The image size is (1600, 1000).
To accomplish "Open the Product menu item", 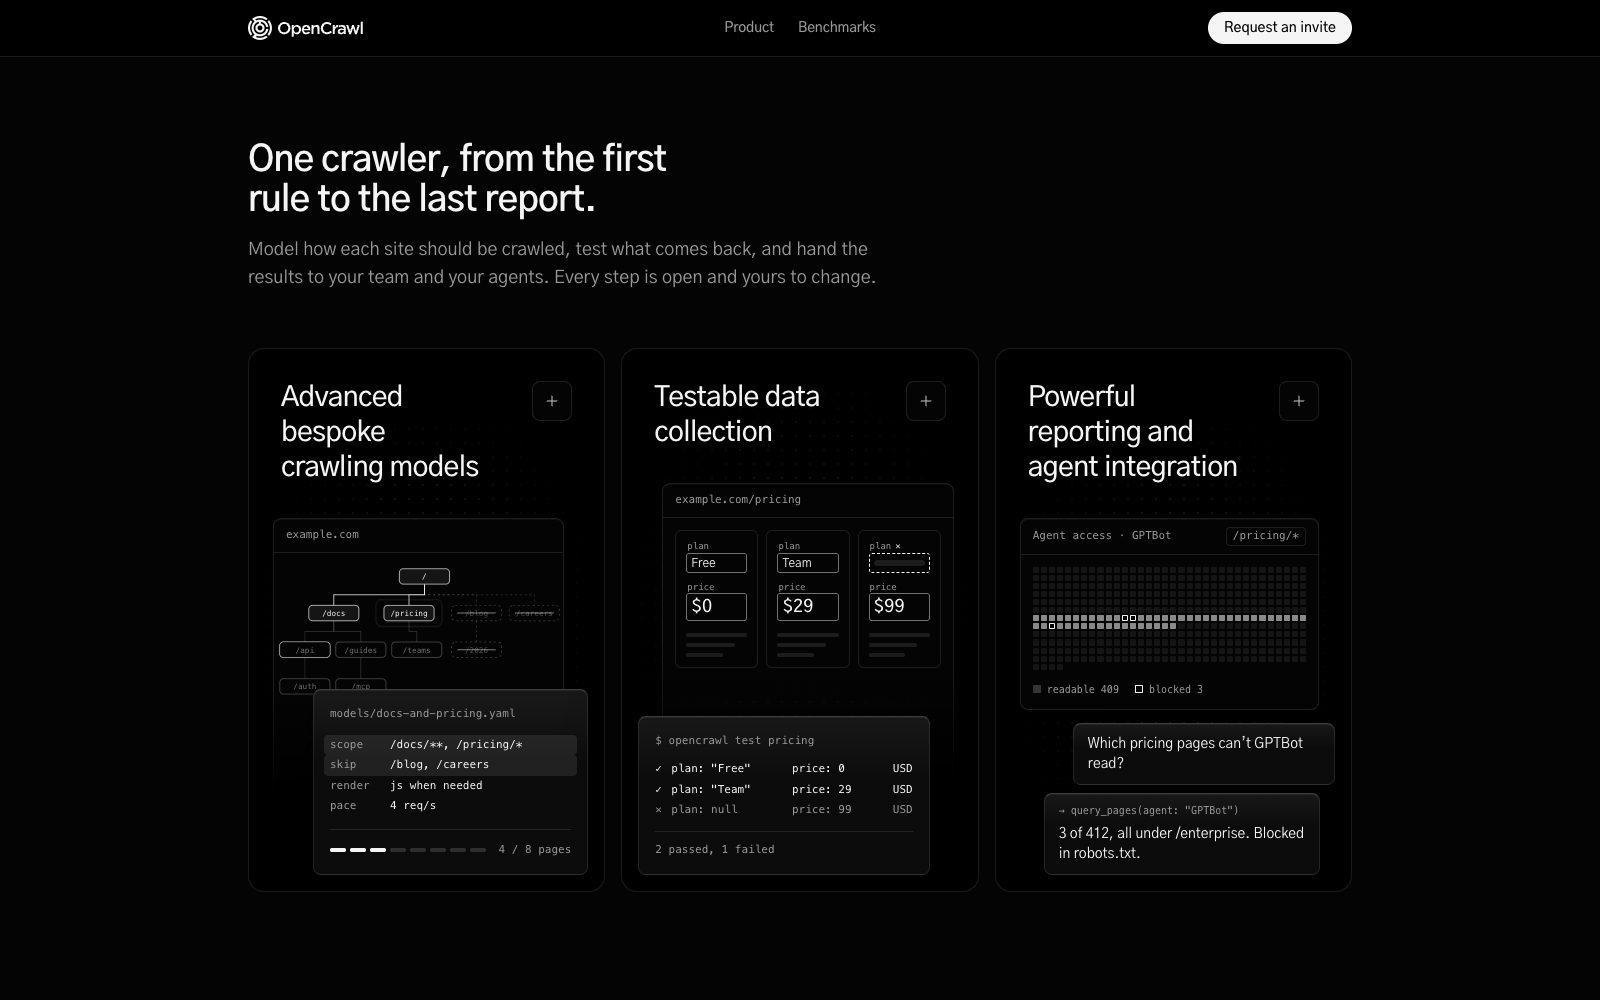I will 749,27.
